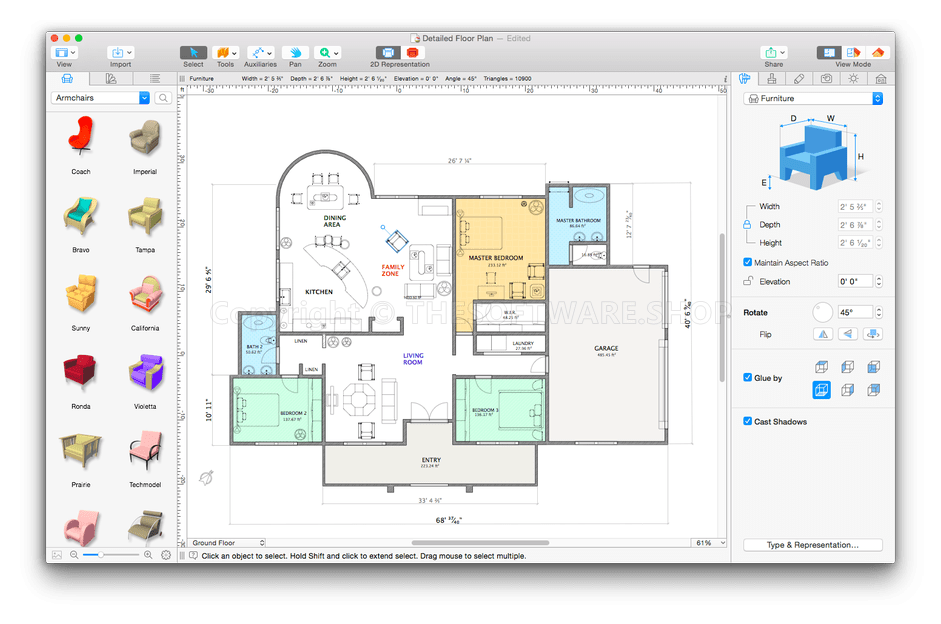Select Glue by back-face cube icon
The image size is (941, 624).
874,390
